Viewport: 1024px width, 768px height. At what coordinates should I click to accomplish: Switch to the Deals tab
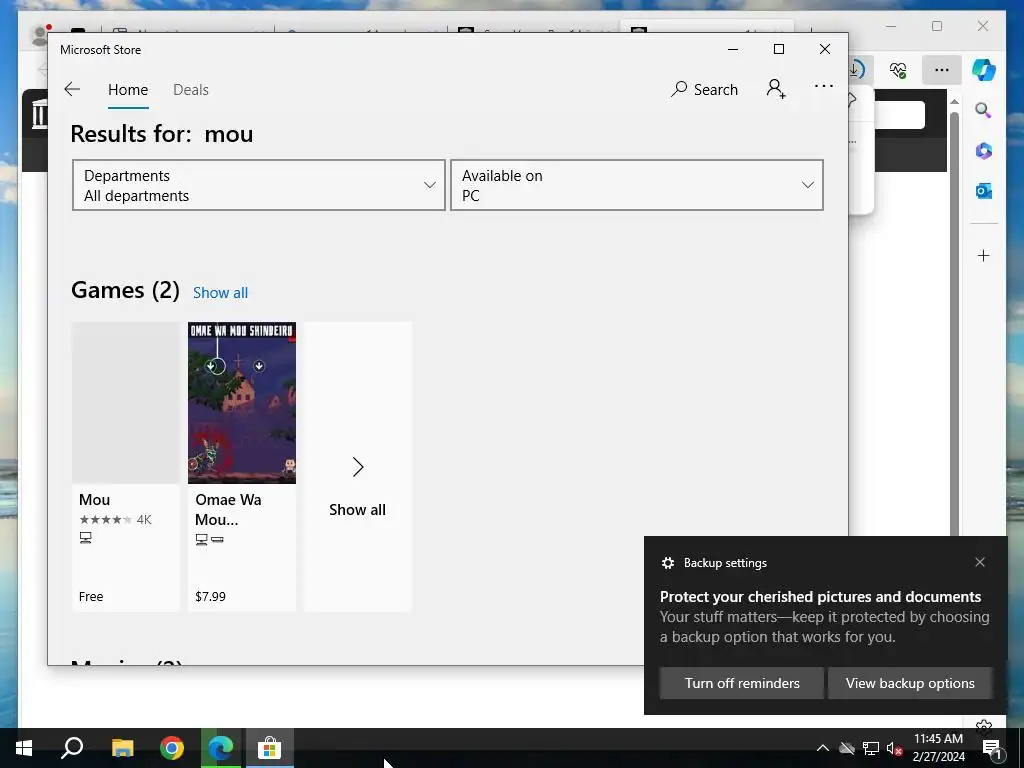(191, 89)
